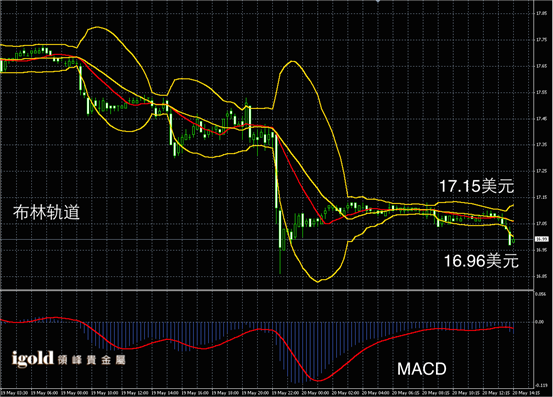Click the lowest point of the red MACD line
This screenshot has height=397, width=553.
pos(318,381)
